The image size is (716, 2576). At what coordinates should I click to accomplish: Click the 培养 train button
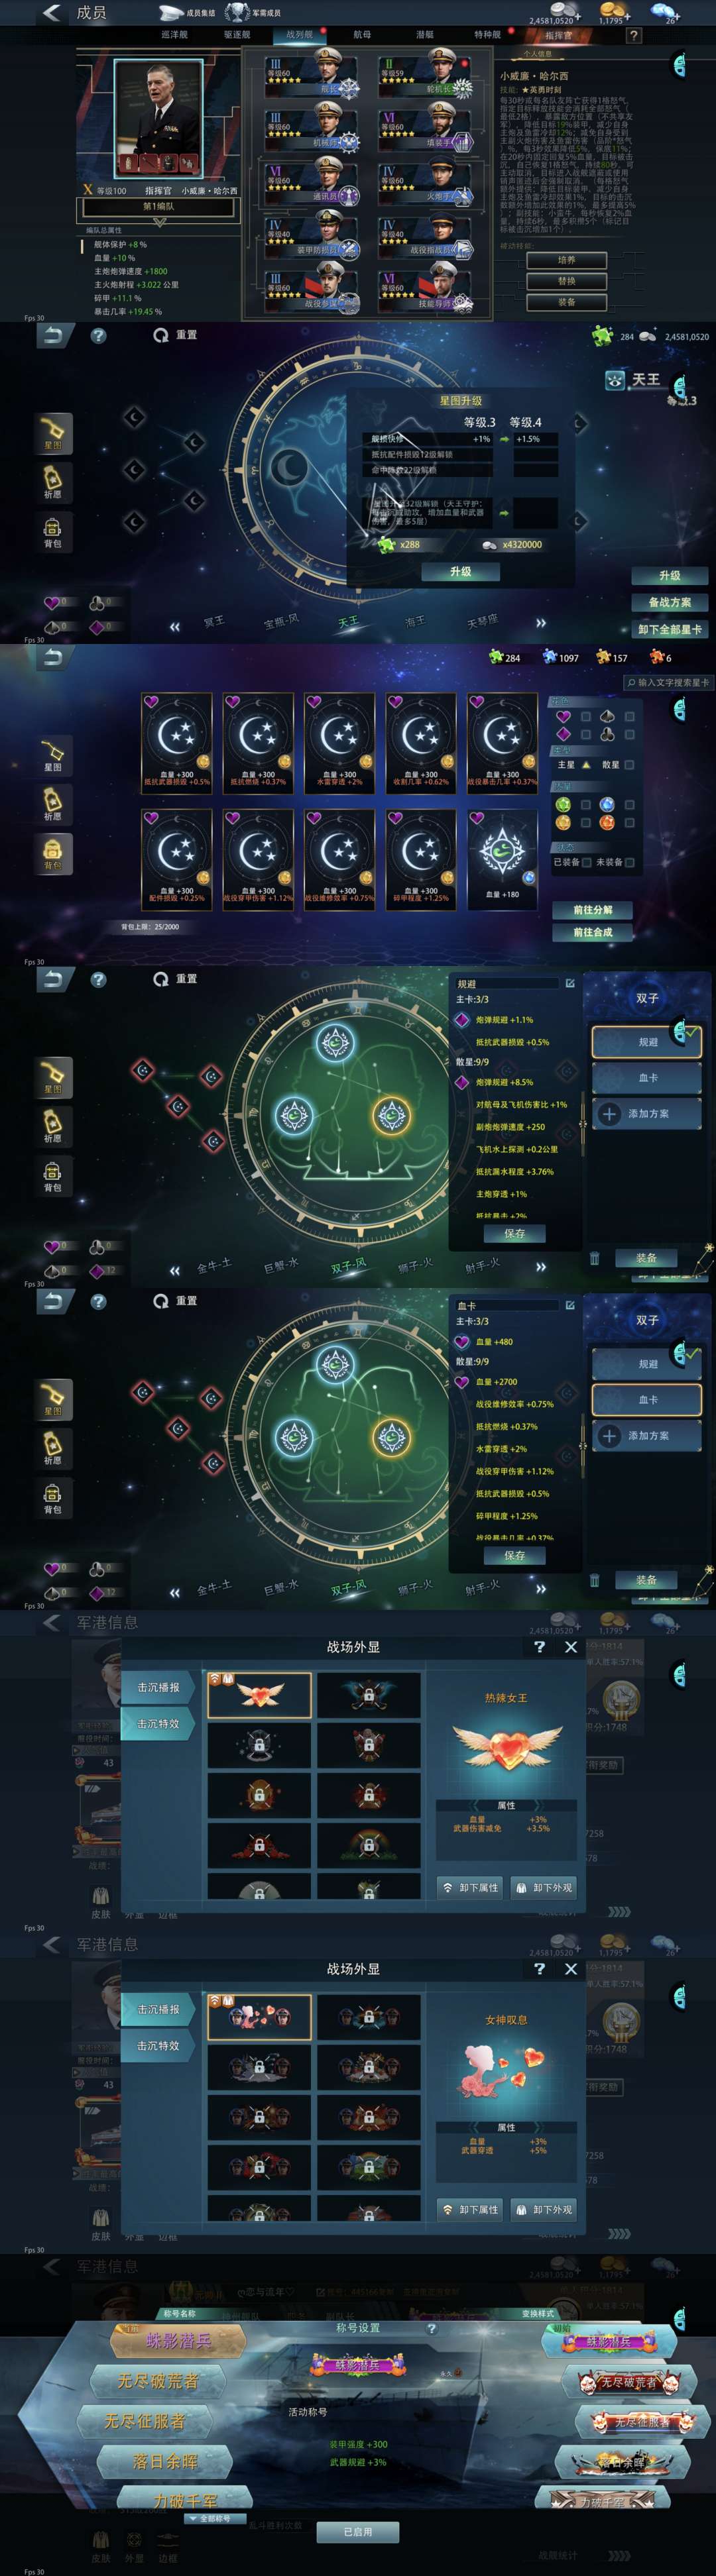[567, 260]
